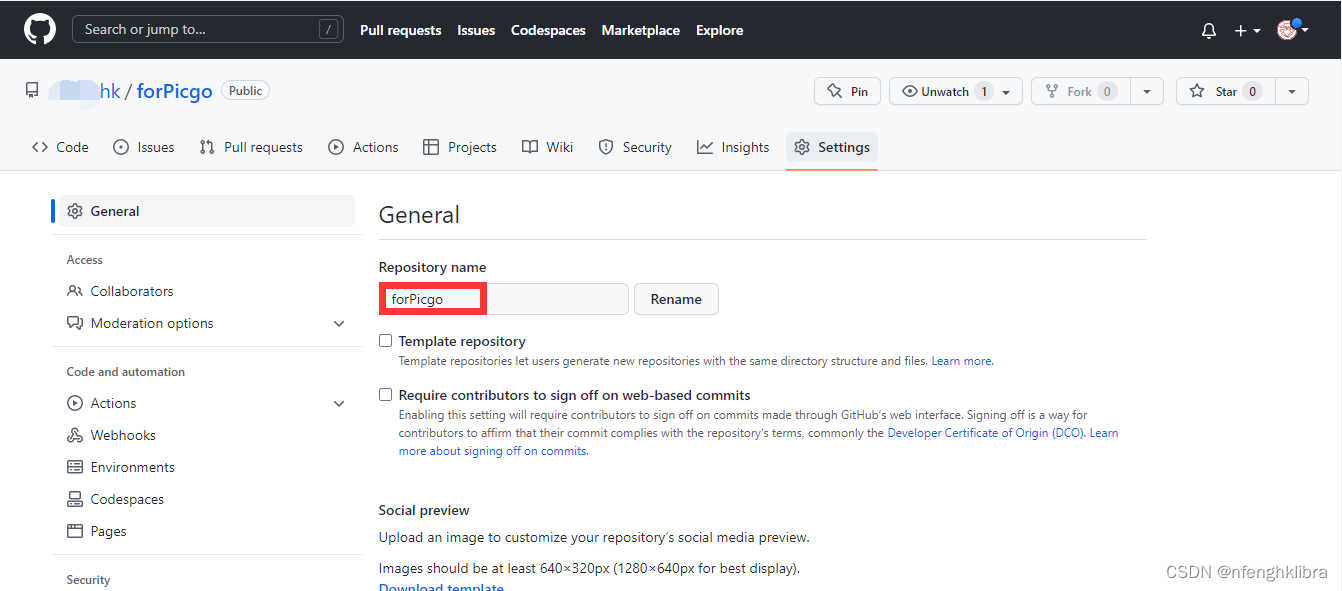
Task: Open Explore in the top navigation
Action: tap(720, 30)
